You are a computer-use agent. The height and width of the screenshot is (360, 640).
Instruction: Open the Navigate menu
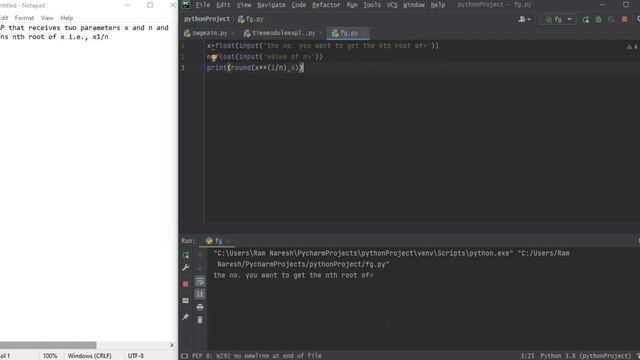coord(271,5)
